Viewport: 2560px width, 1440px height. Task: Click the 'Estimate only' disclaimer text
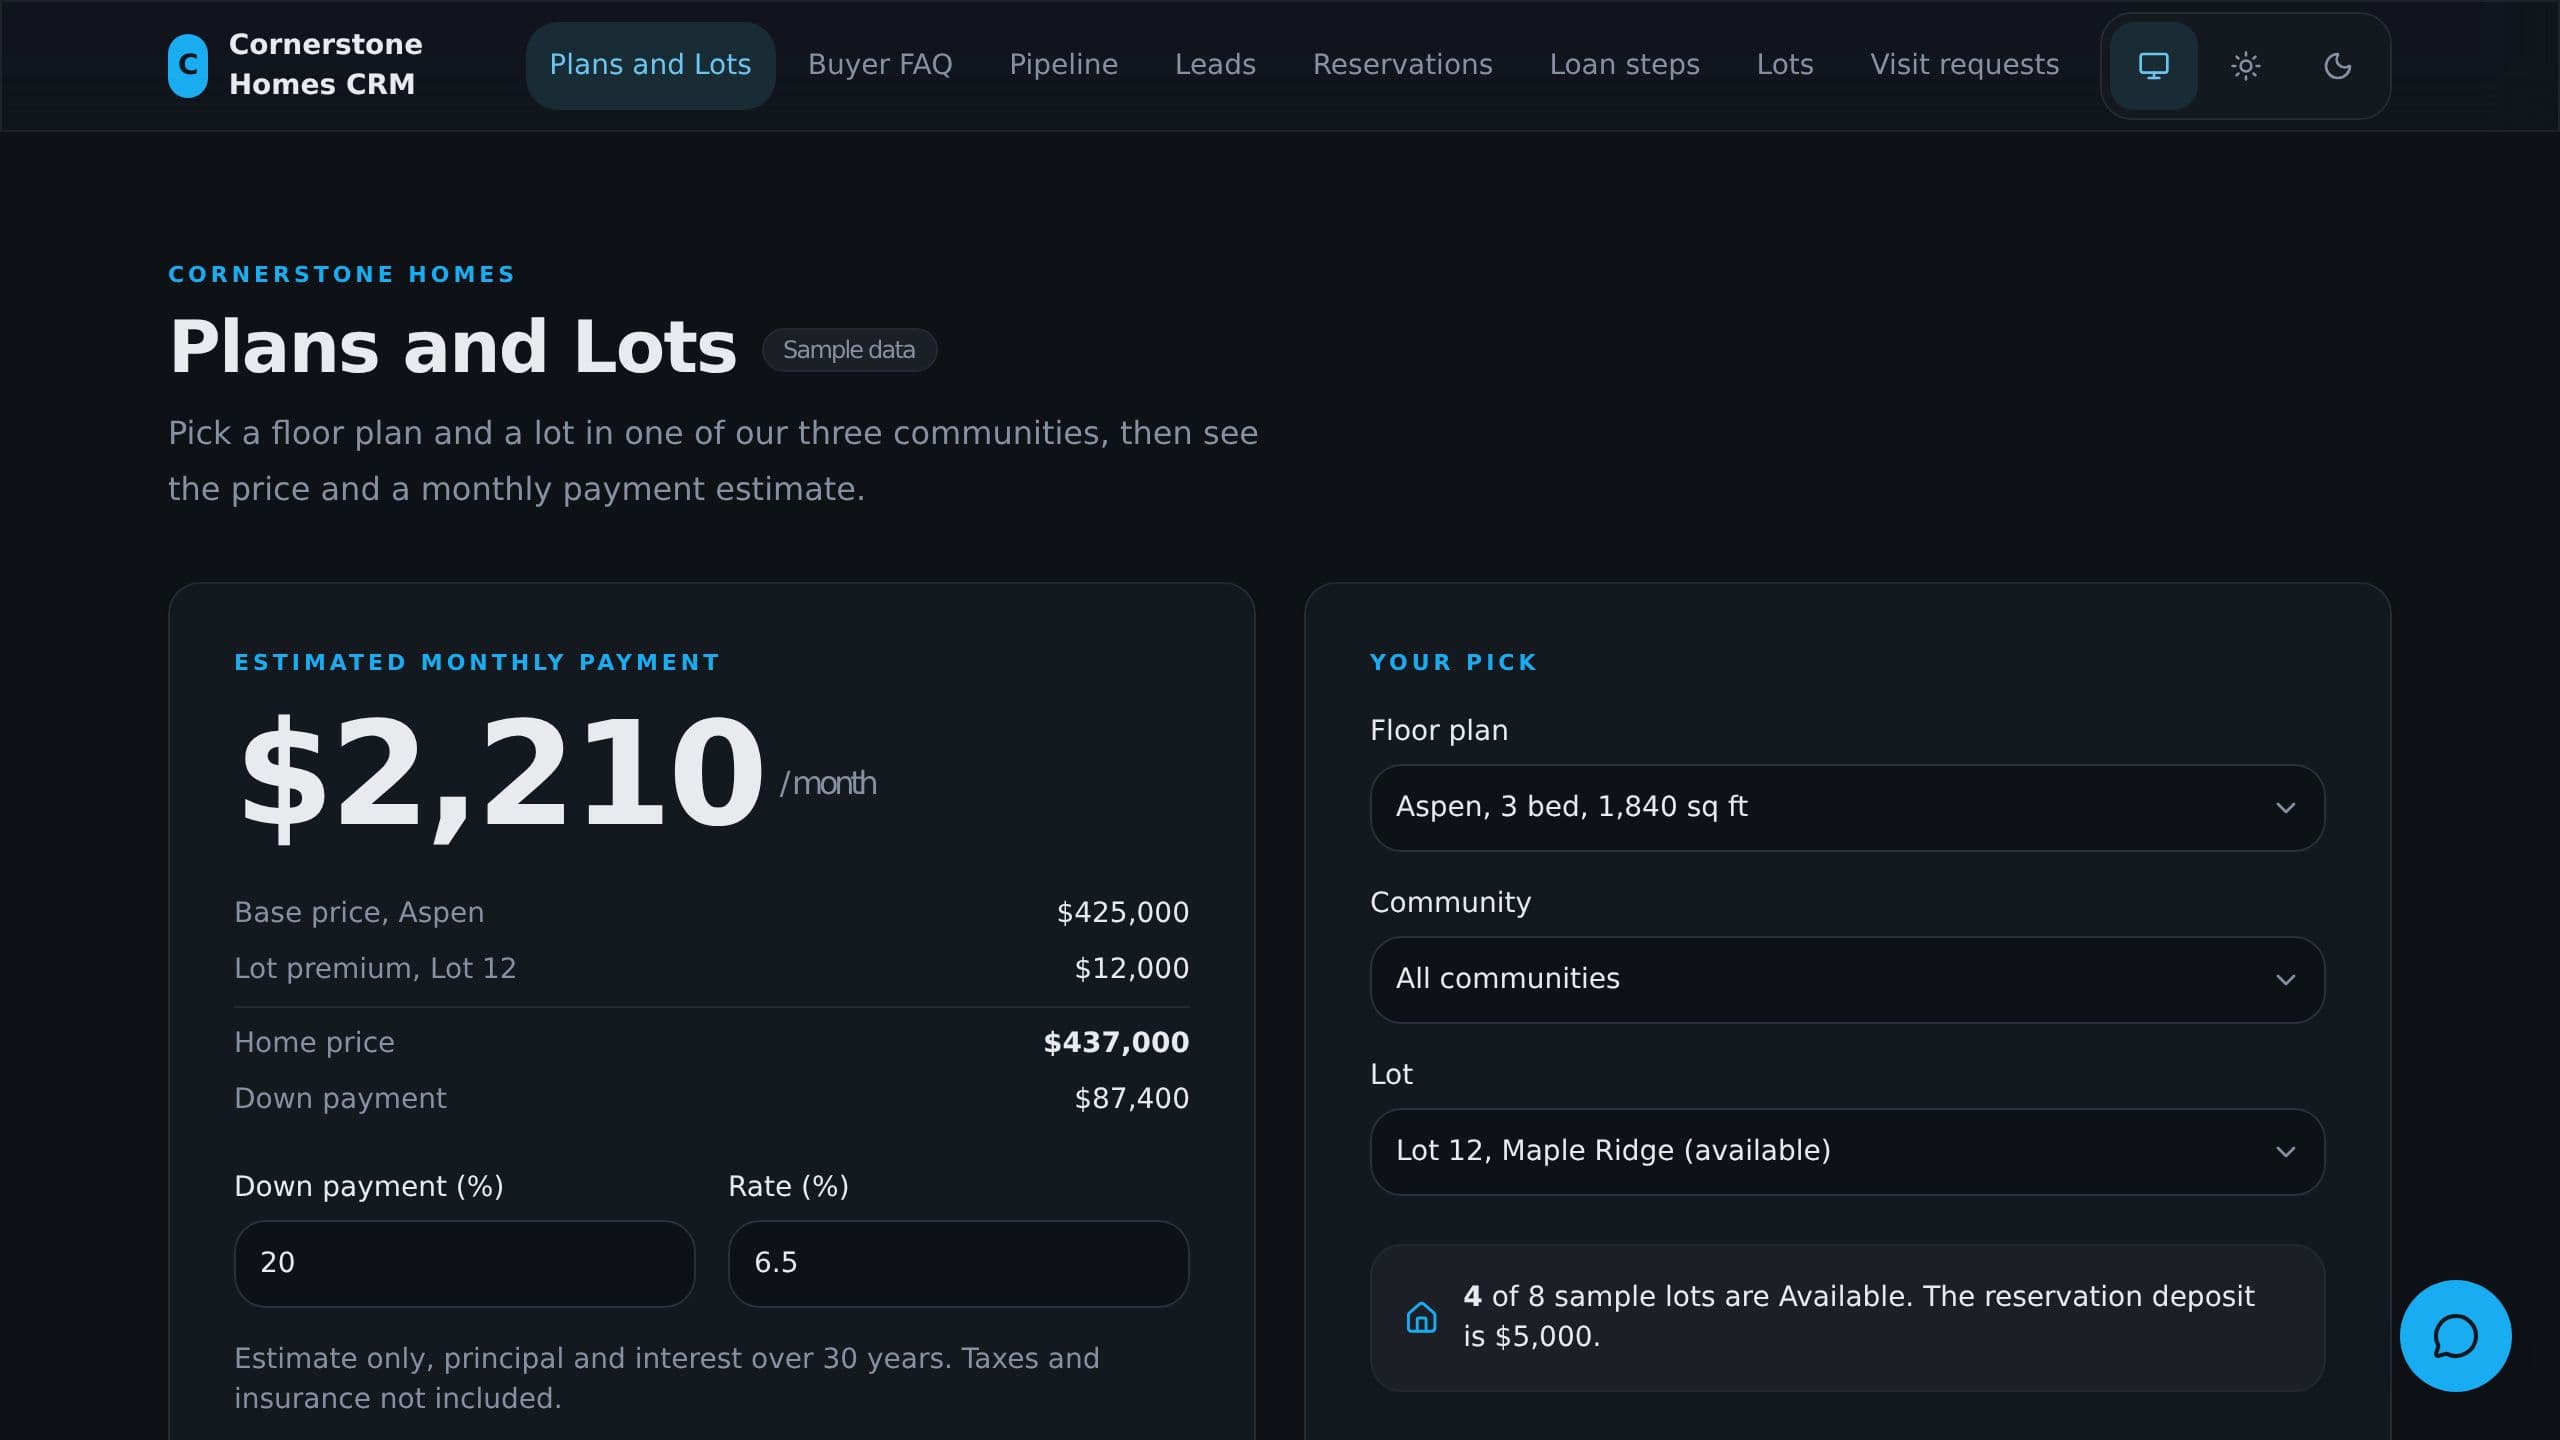[667, 1378]
